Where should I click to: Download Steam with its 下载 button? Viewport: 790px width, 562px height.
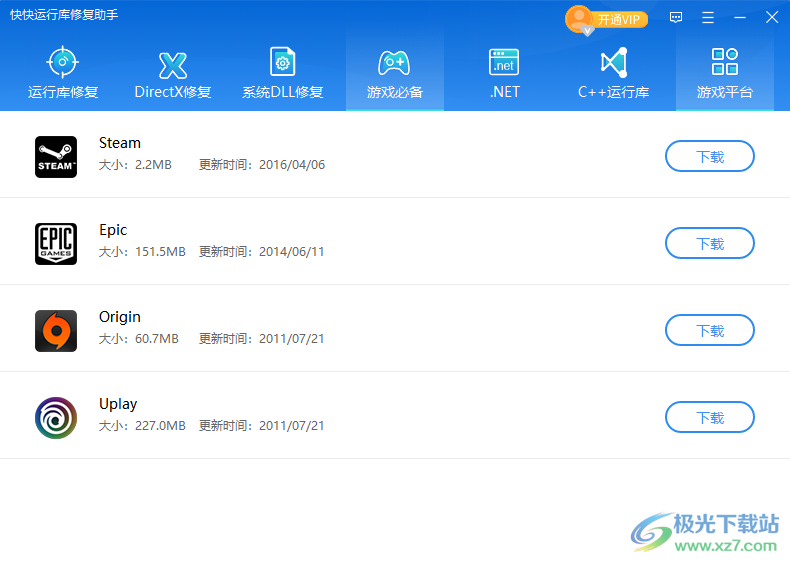click(710, 156)
